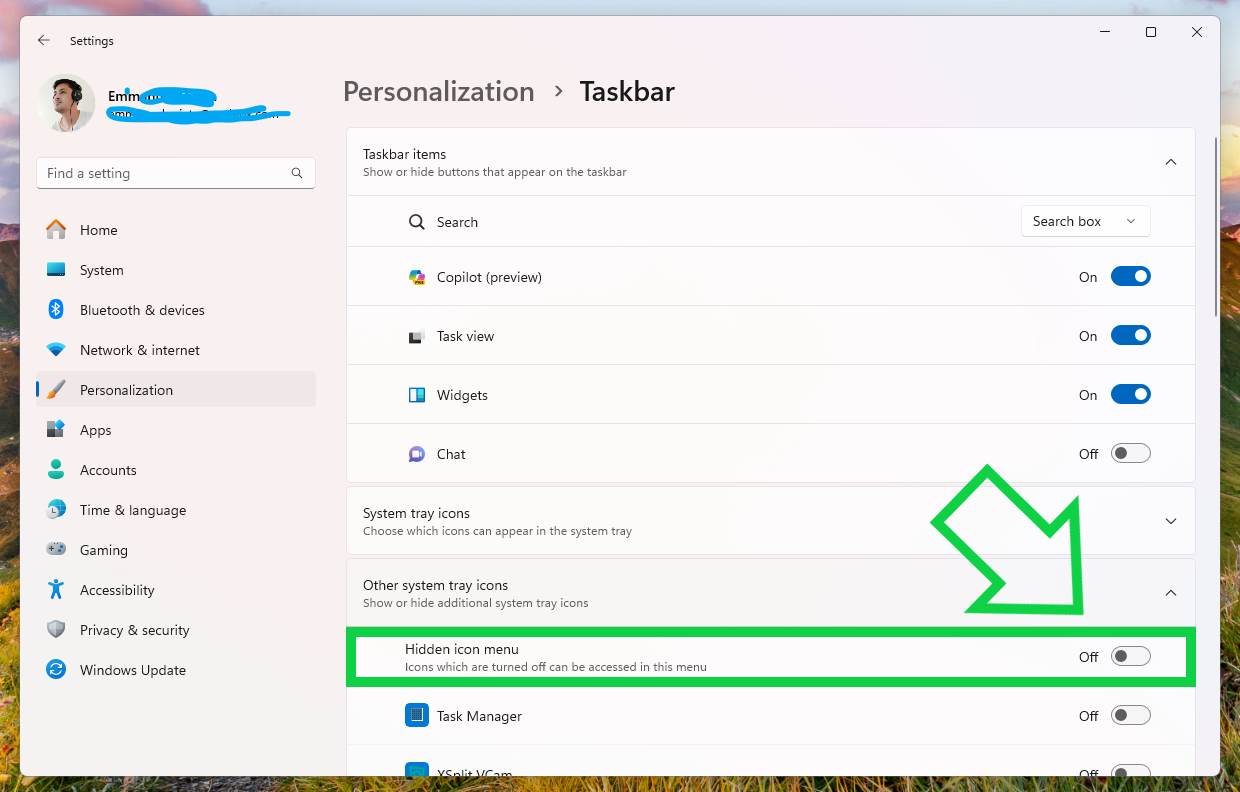
Task: Go to Time & language settings
Action: 132,510
